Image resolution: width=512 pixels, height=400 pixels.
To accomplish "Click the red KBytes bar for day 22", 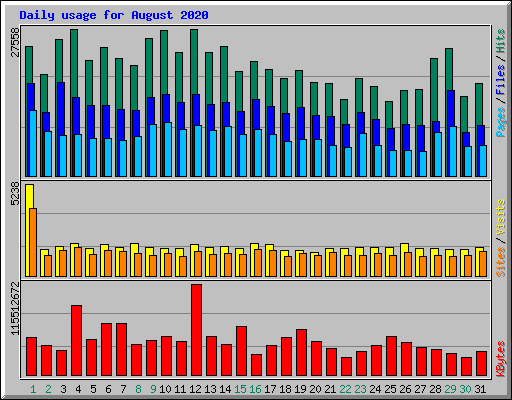I will coord(346,367).
